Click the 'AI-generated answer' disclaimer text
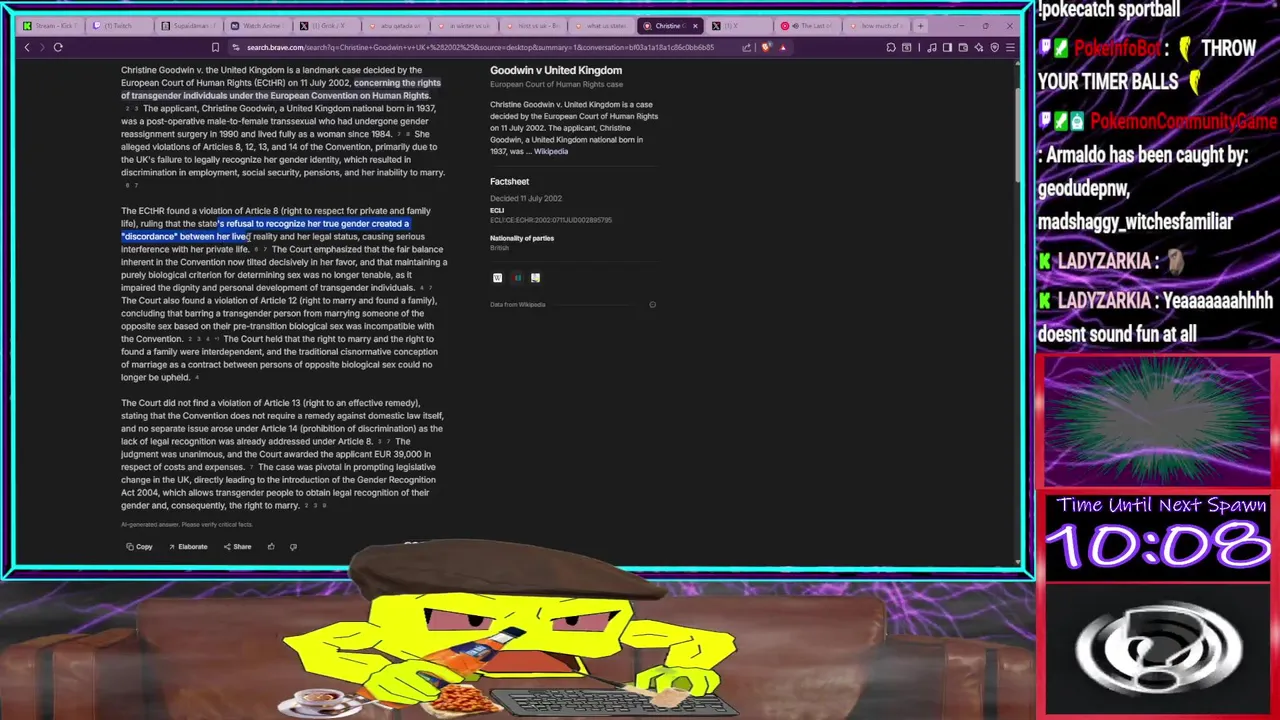 coord(187,525)
